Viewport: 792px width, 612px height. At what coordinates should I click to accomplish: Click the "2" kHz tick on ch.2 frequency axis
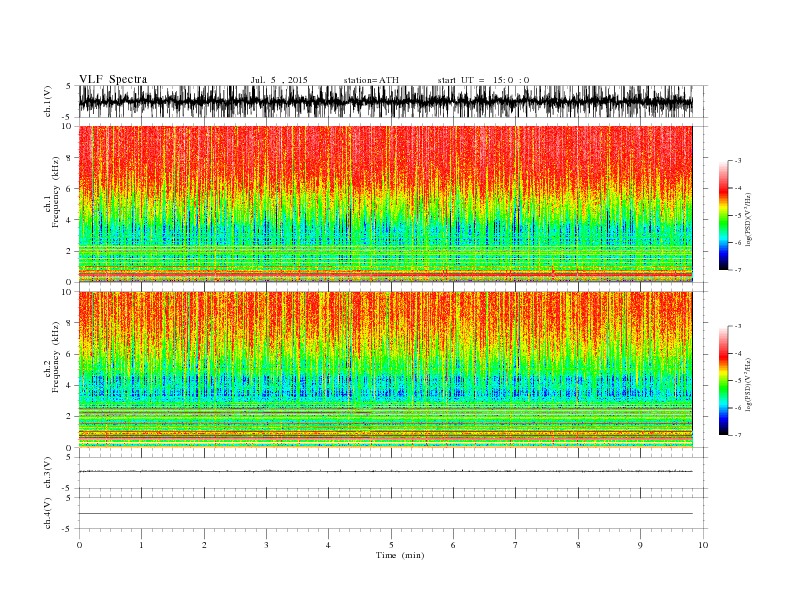[69, 416]
